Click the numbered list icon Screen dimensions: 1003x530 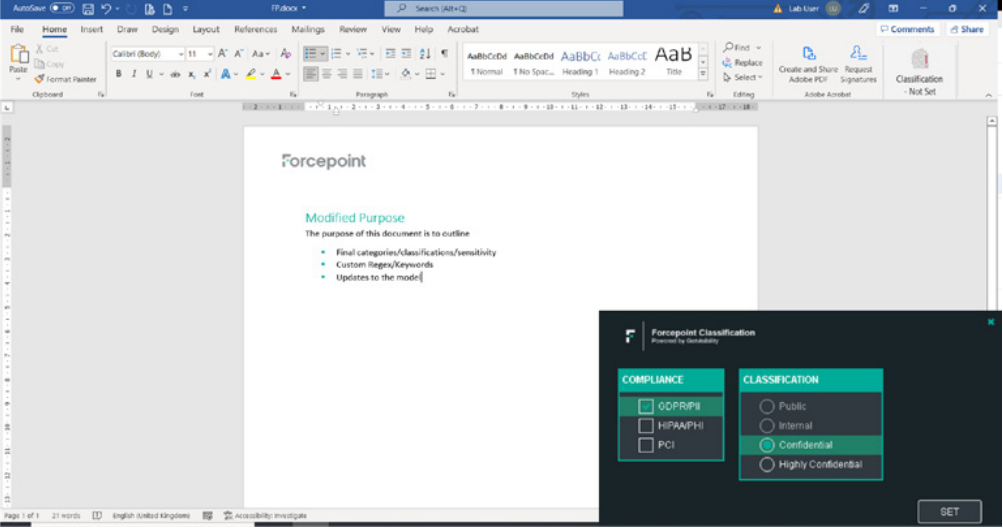coord(336,54)
